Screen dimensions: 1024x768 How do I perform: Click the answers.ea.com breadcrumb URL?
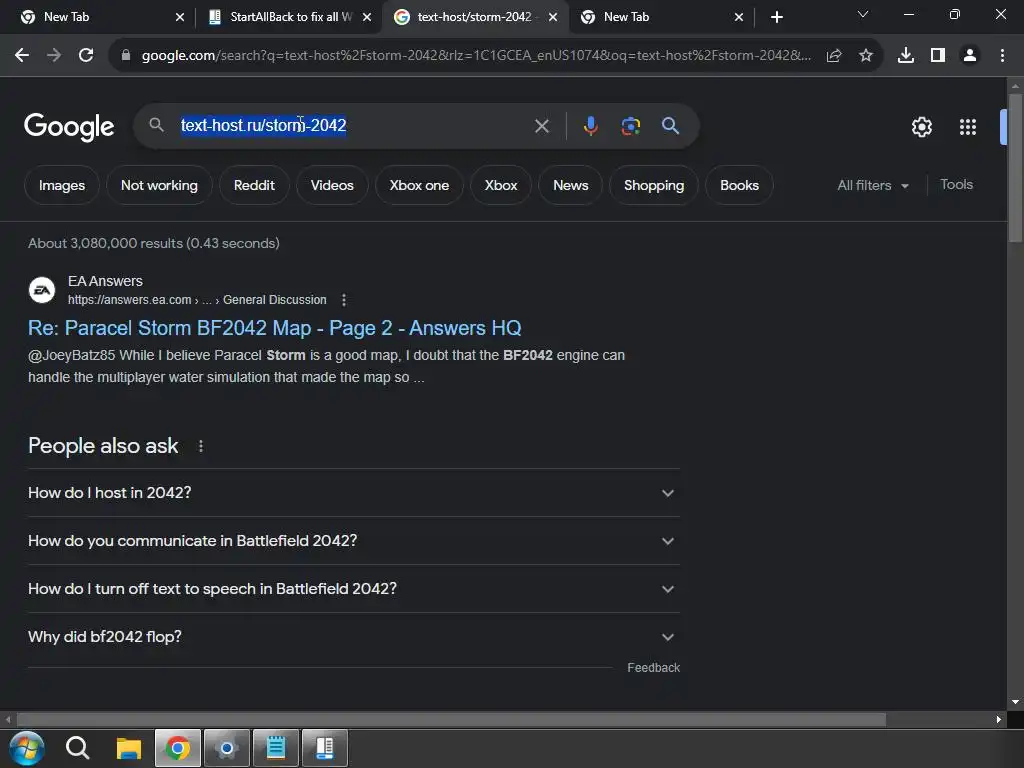coord(197,300)
